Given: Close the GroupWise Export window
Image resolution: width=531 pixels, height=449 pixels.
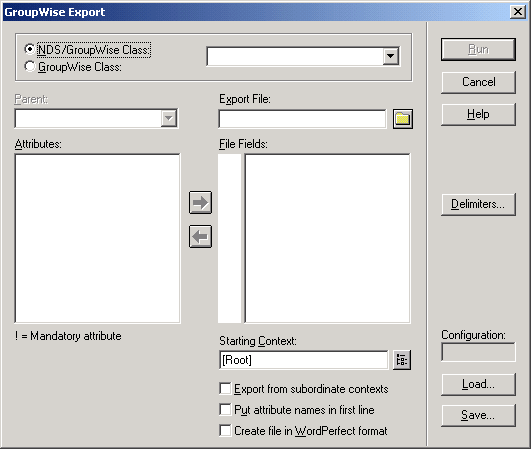Looking at the screenshot, I should pyautogui.click(x=518, y=12).
